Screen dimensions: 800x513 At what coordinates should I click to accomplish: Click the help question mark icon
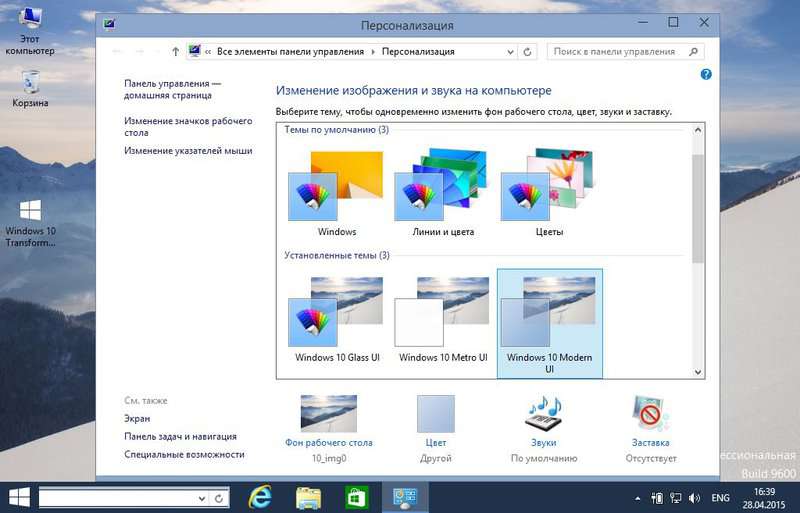(x=706, y=75)
